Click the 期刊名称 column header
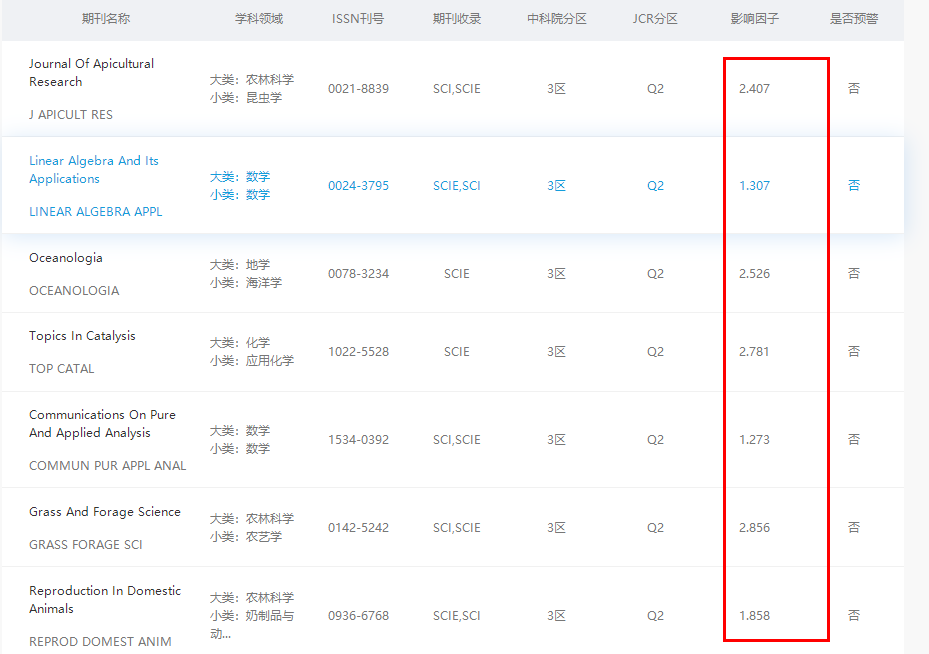 pyautogui.click(x=106, y=19)
